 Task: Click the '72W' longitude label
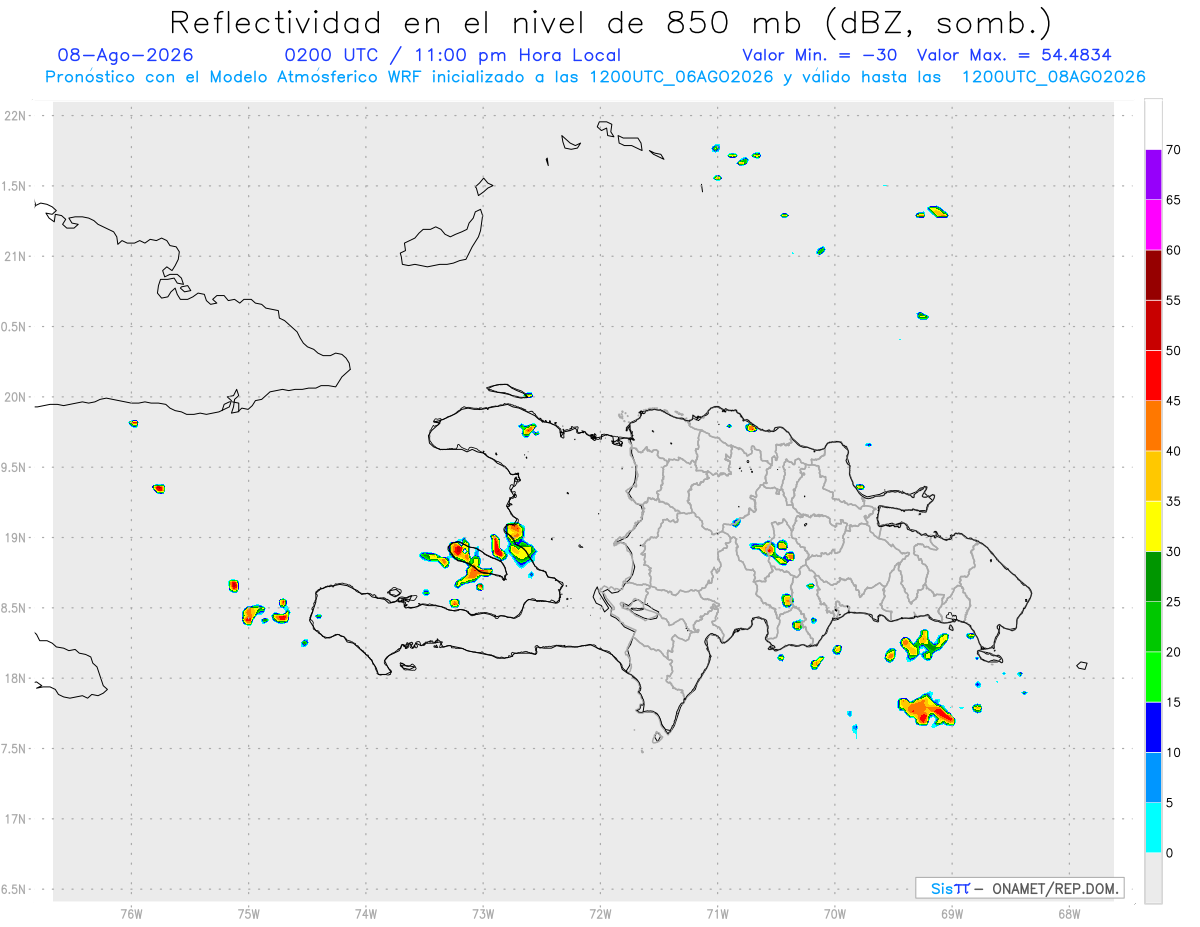click(x=600, y=913)
